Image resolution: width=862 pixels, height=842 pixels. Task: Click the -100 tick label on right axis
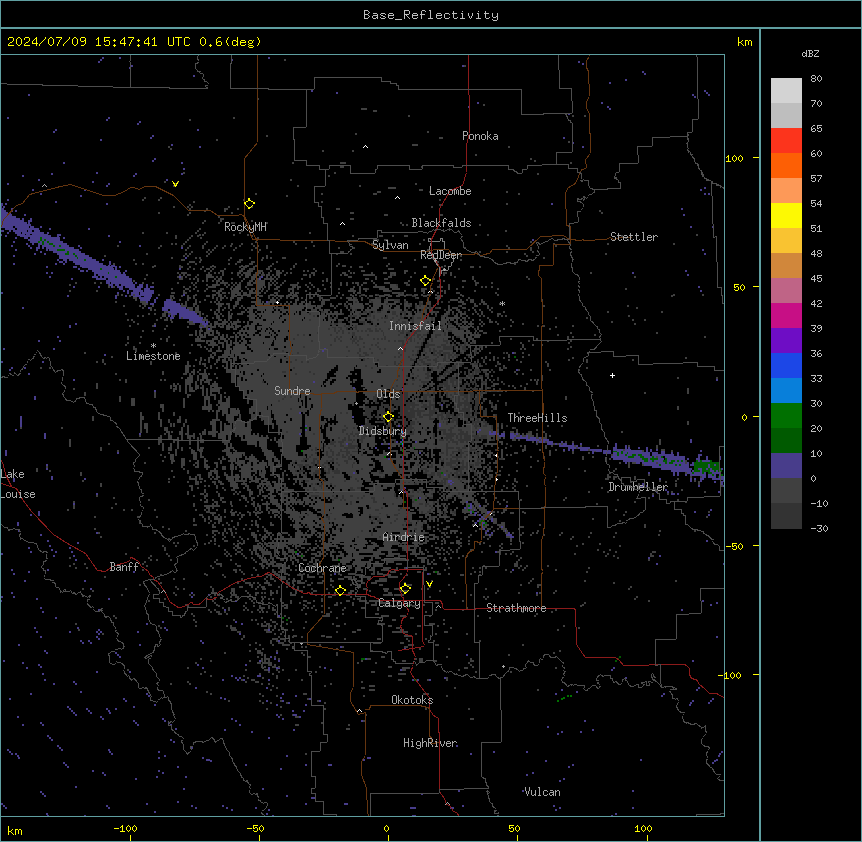[x=731, y=675]
